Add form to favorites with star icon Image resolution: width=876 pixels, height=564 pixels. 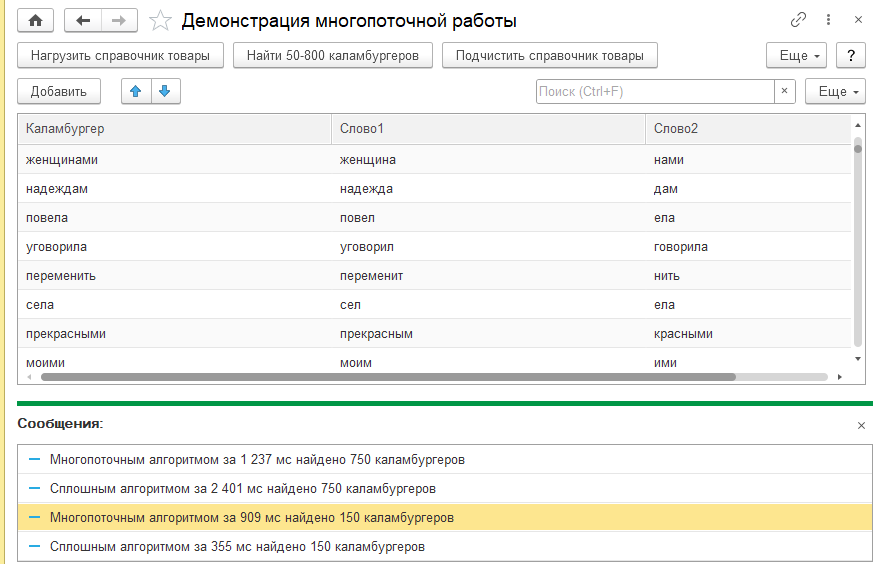tap(160, 21)
